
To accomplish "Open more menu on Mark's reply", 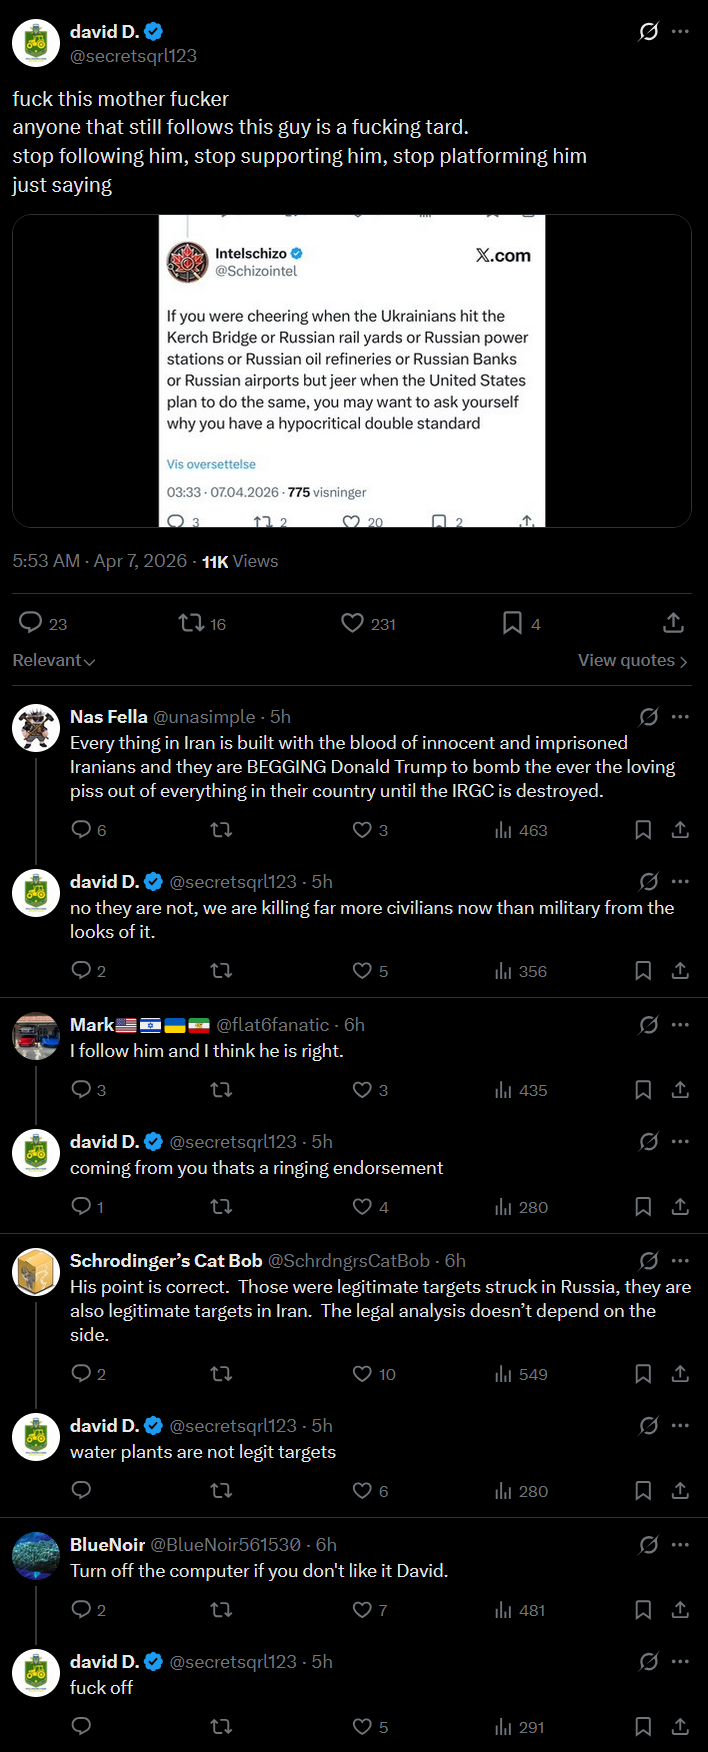I will tap(681, 1024).
